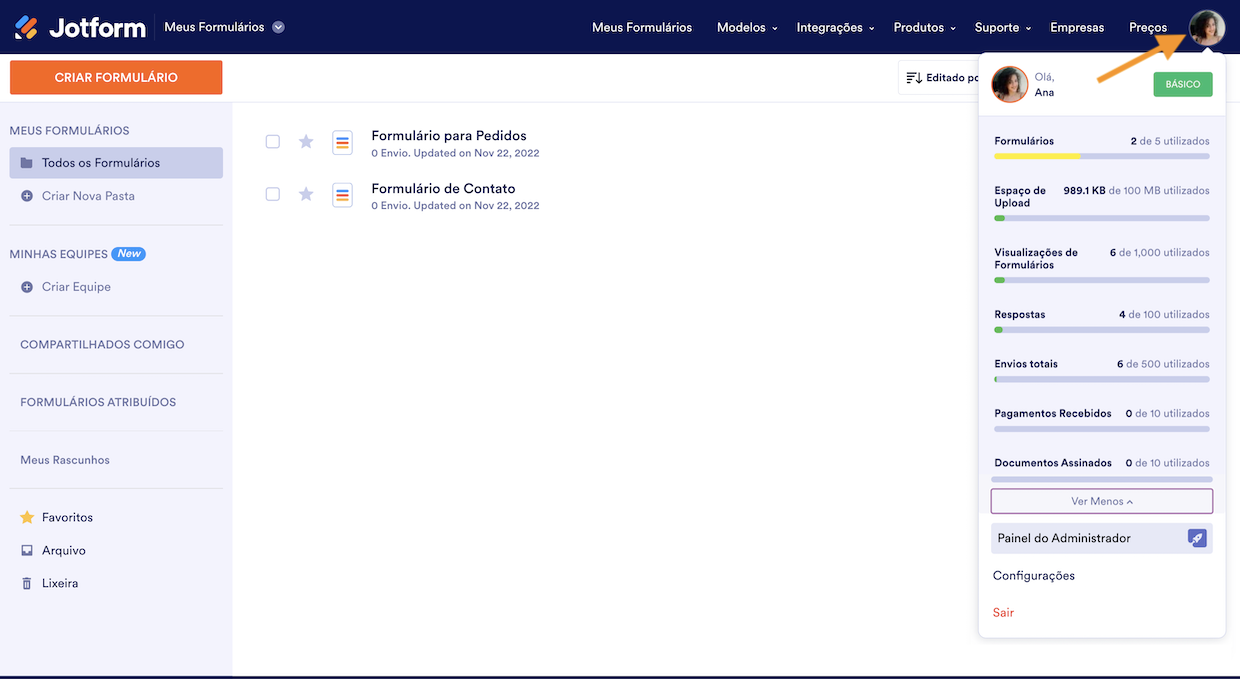Click plus icon next to Criar Equipe
Screen dimensions: 1240x679
point(27,287)
